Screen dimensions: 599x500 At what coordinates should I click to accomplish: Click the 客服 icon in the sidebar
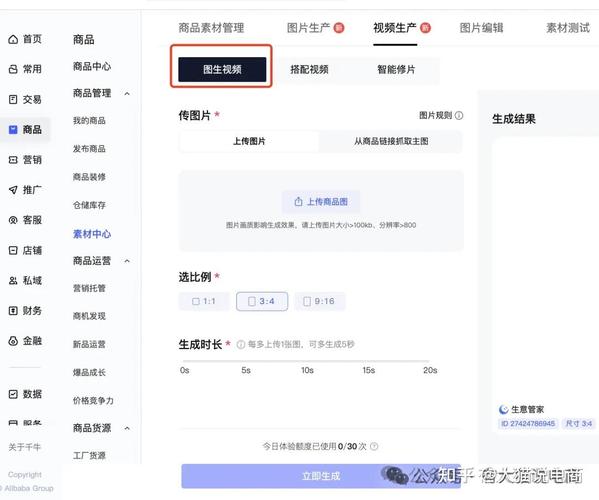tap(13, 220)
